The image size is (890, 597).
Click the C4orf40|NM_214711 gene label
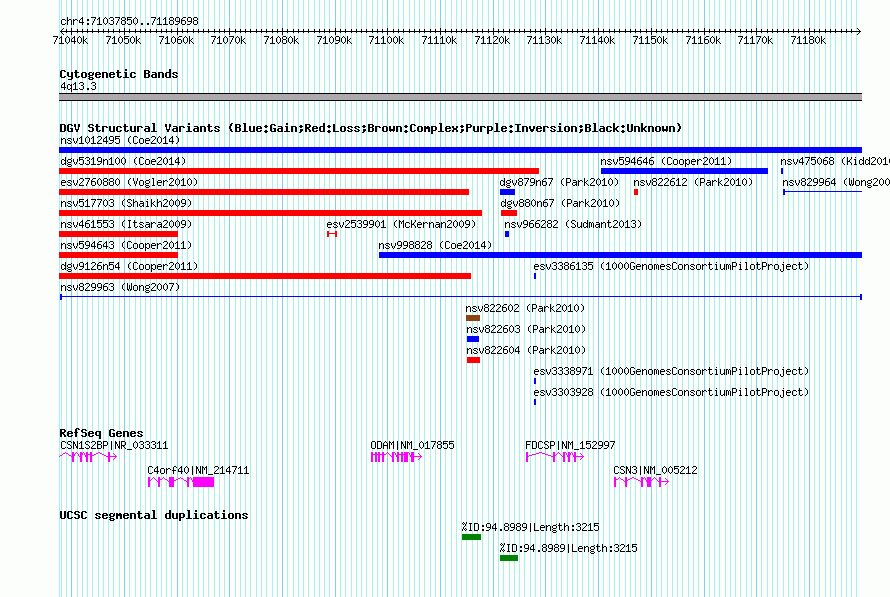point(198,470)
